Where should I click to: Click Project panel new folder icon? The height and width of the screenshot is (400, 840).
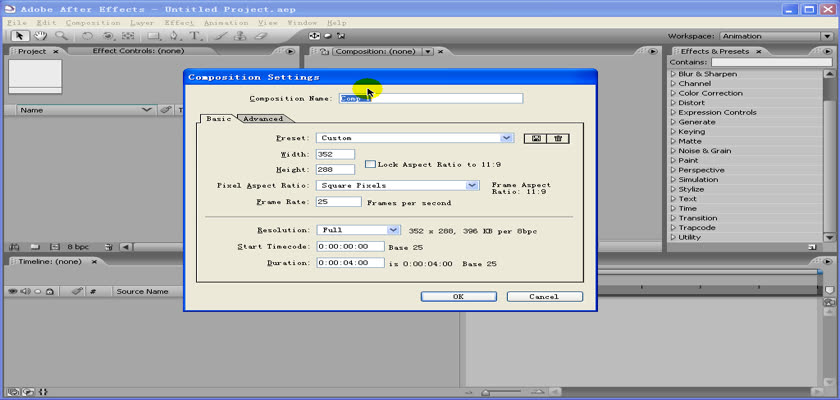(x=35, y=247)
